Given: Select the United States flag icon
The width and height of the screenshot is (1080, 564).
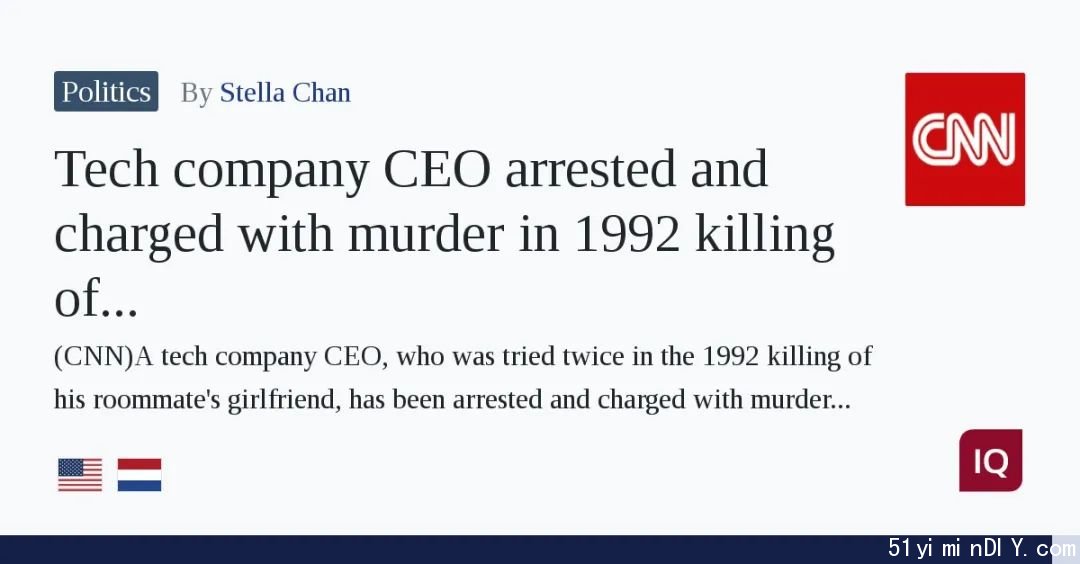Looking at the screenshot, I should click(80, 475).
